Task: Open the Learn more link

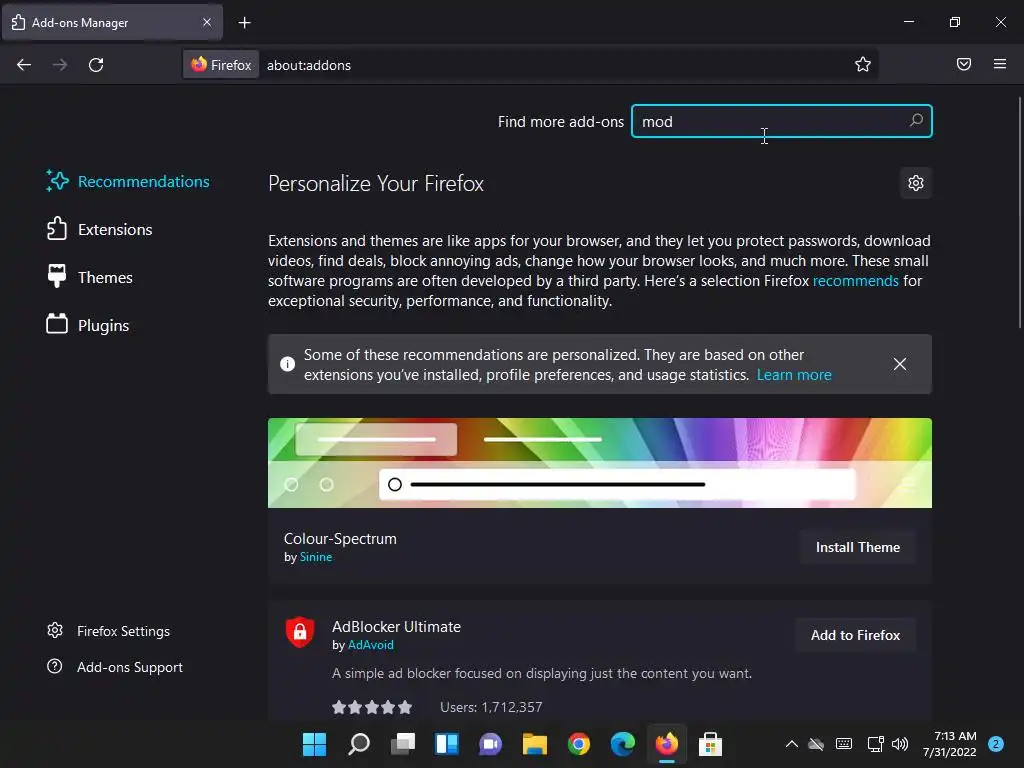Action: (794, 375)
